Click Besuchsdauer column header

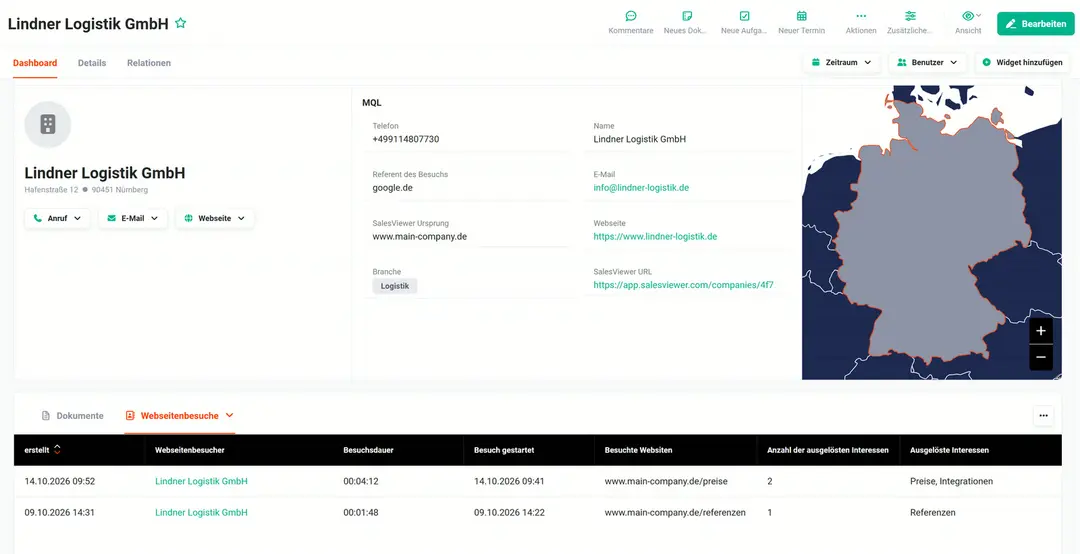(368, 450)
